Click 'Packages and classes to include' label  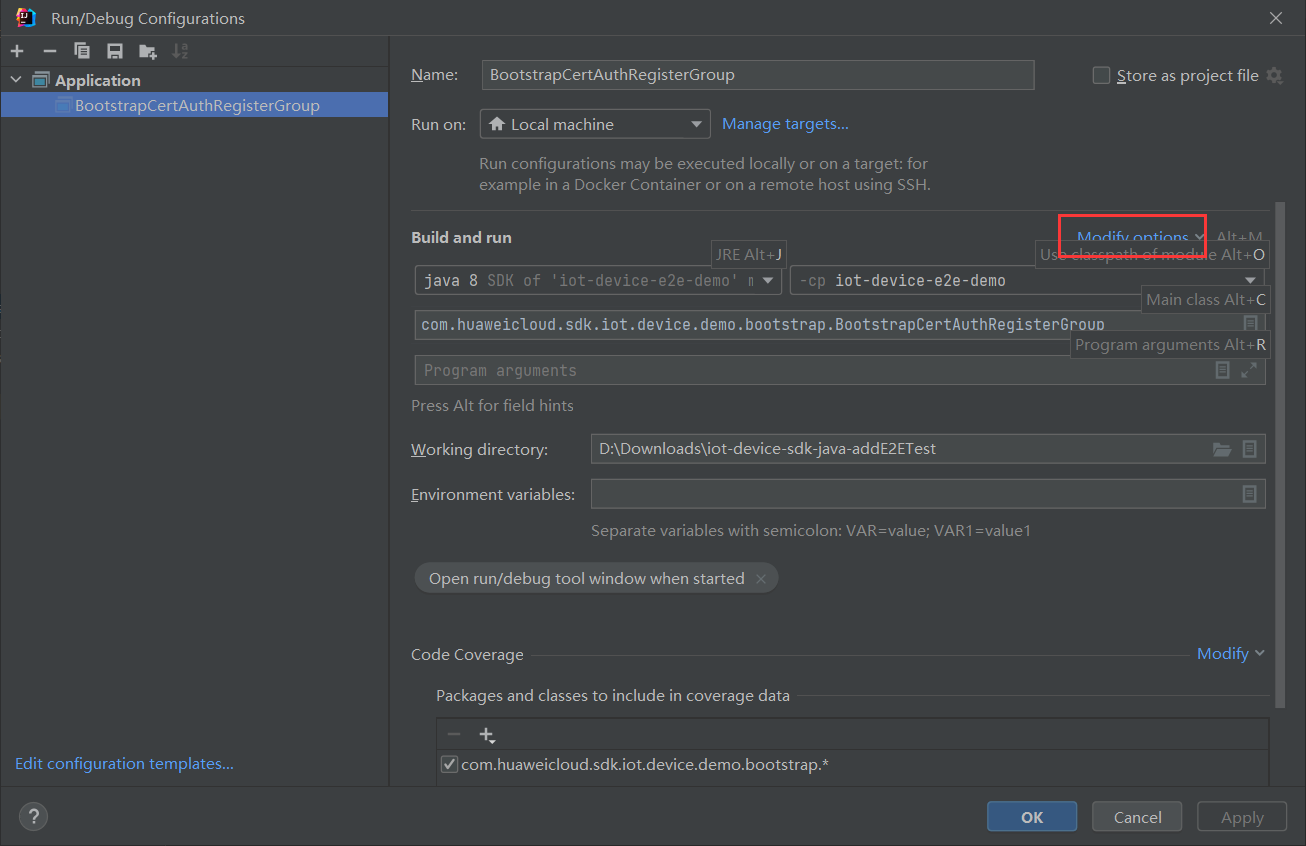coord(613,696)
